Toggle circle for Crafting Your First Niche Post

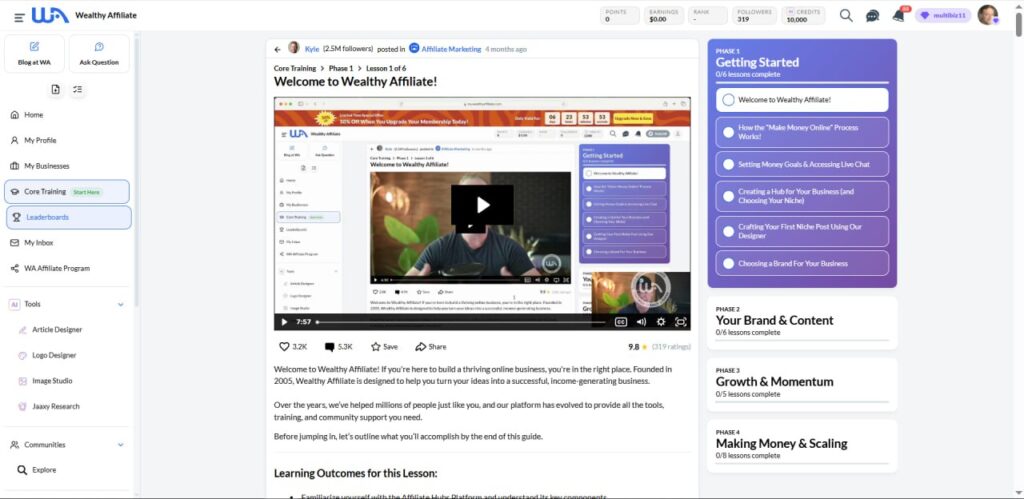click(x=728, y=231)
